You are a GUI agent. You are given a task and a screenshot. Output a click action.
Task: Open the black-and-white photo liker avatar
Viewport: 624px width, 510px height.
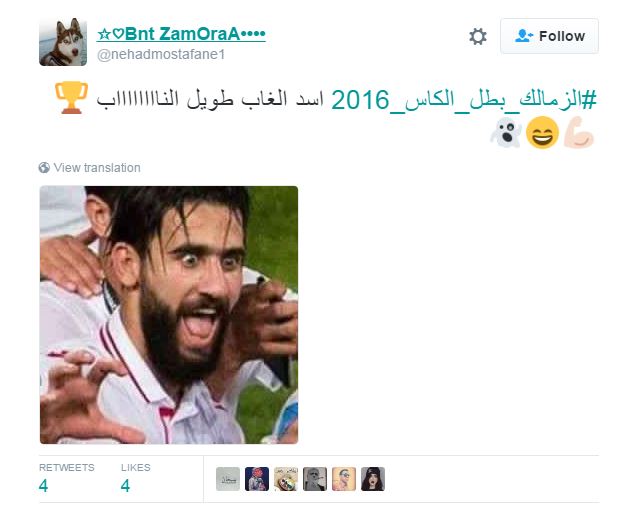click(315, 479)
